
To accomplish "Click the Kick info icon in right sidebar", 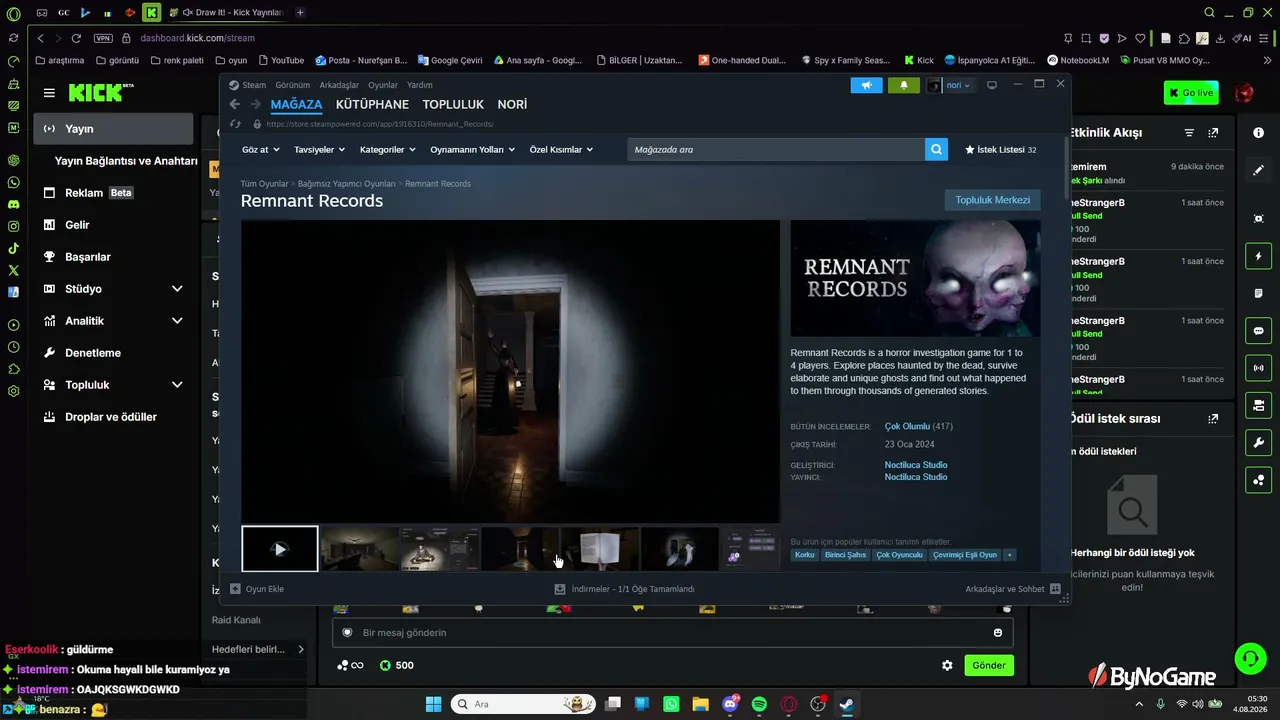I will 1258,133.
